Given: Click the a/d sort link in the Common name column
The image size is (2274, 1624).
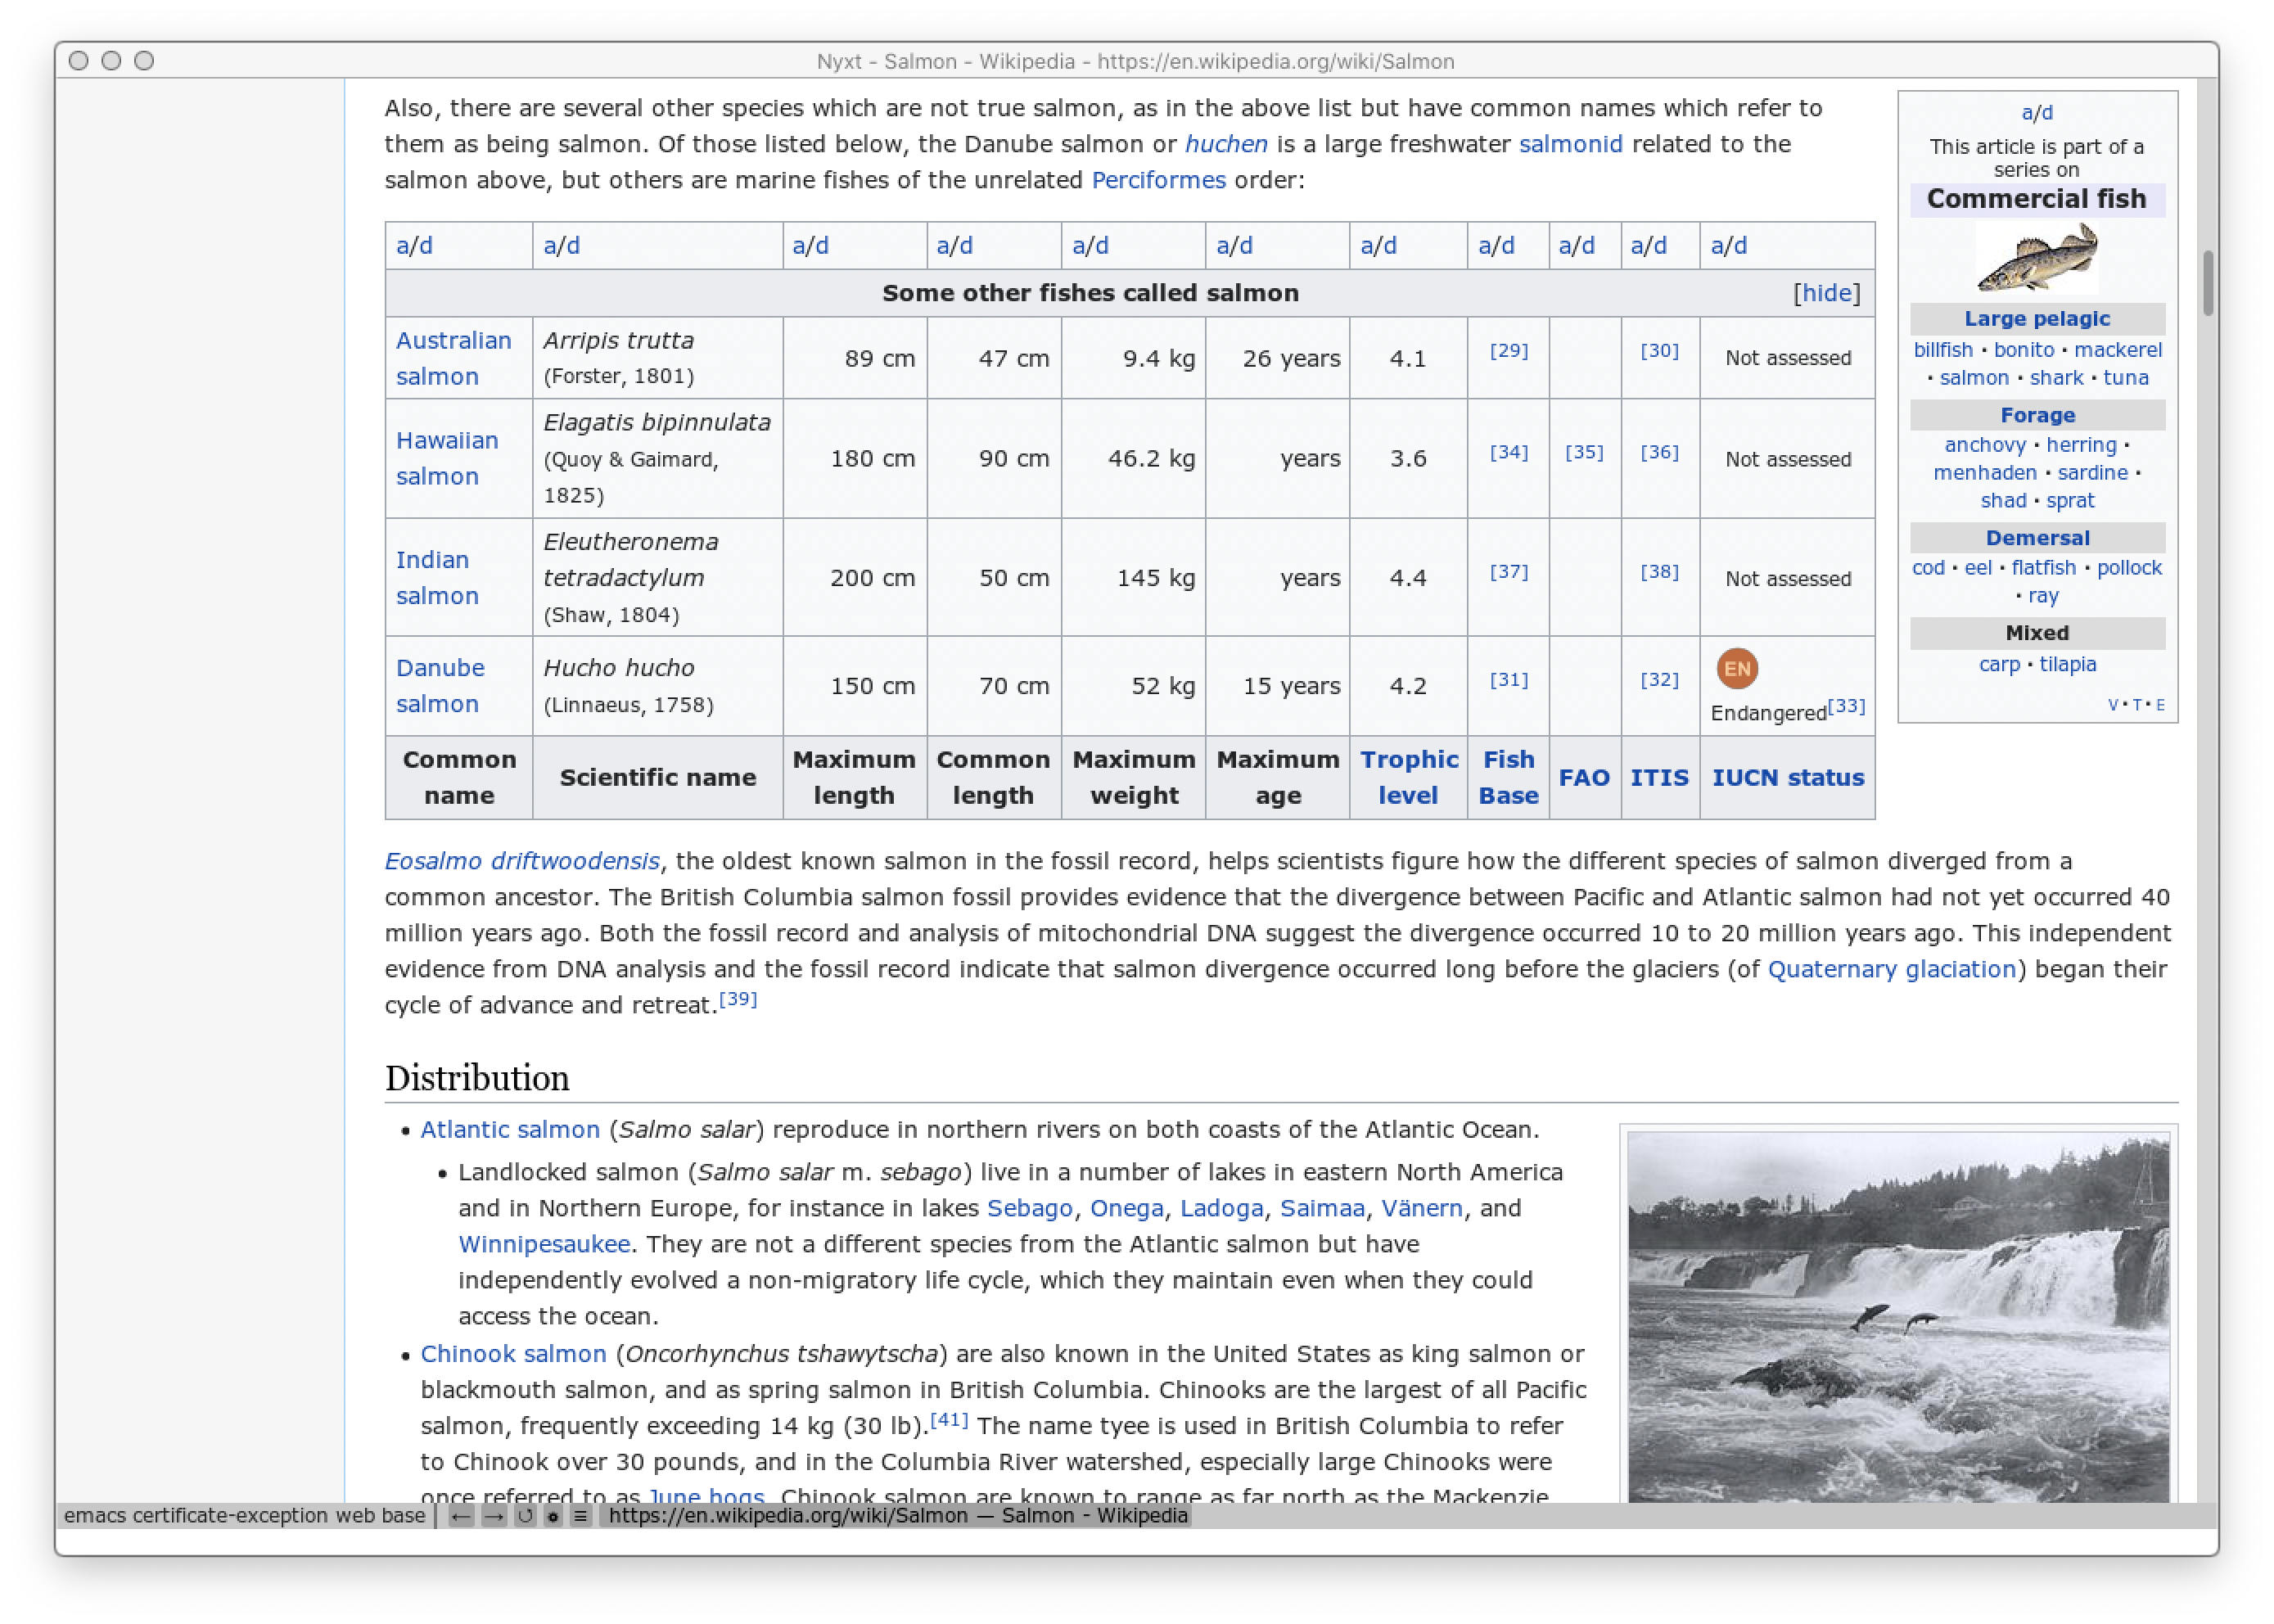Looking at the screenshot, I should [414, 246].
